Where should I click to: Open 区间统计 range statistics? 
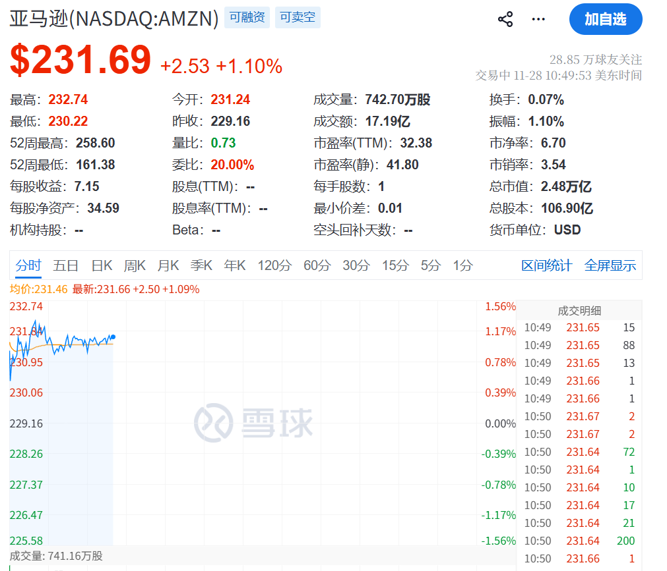(547, 265)
